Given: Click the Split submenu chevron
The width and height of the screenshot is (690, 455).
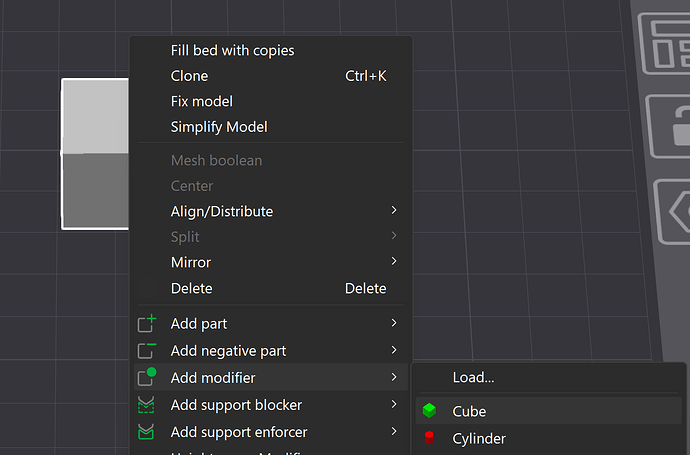Looking at the screenshot, I should click(x=394, y=236).
